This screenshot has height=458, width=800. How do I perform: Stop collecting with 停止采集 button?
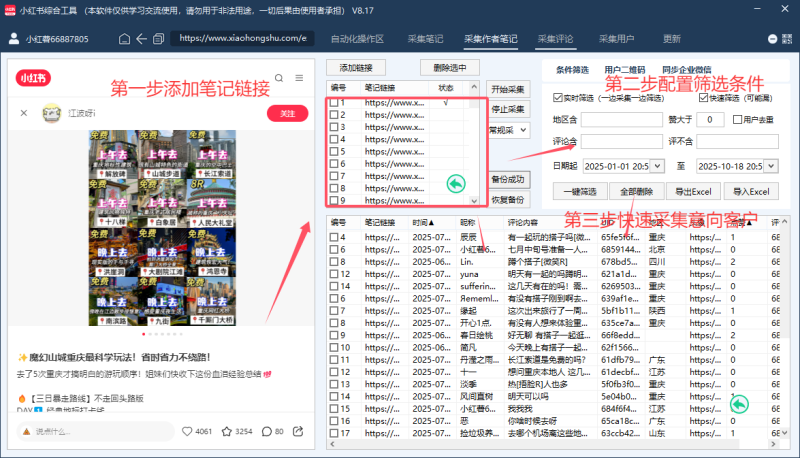click(x=508, y=109)
